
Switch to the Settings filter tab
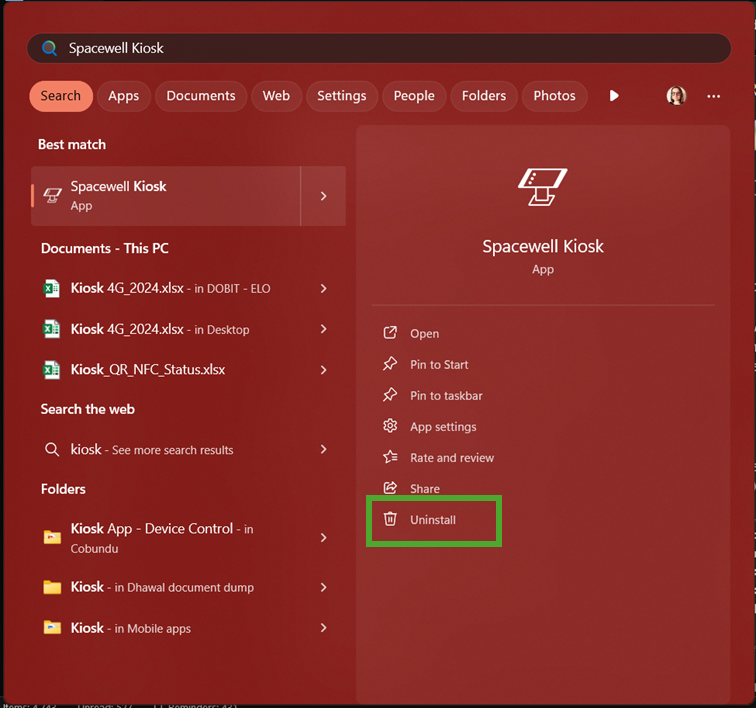(x=342, y=96)
